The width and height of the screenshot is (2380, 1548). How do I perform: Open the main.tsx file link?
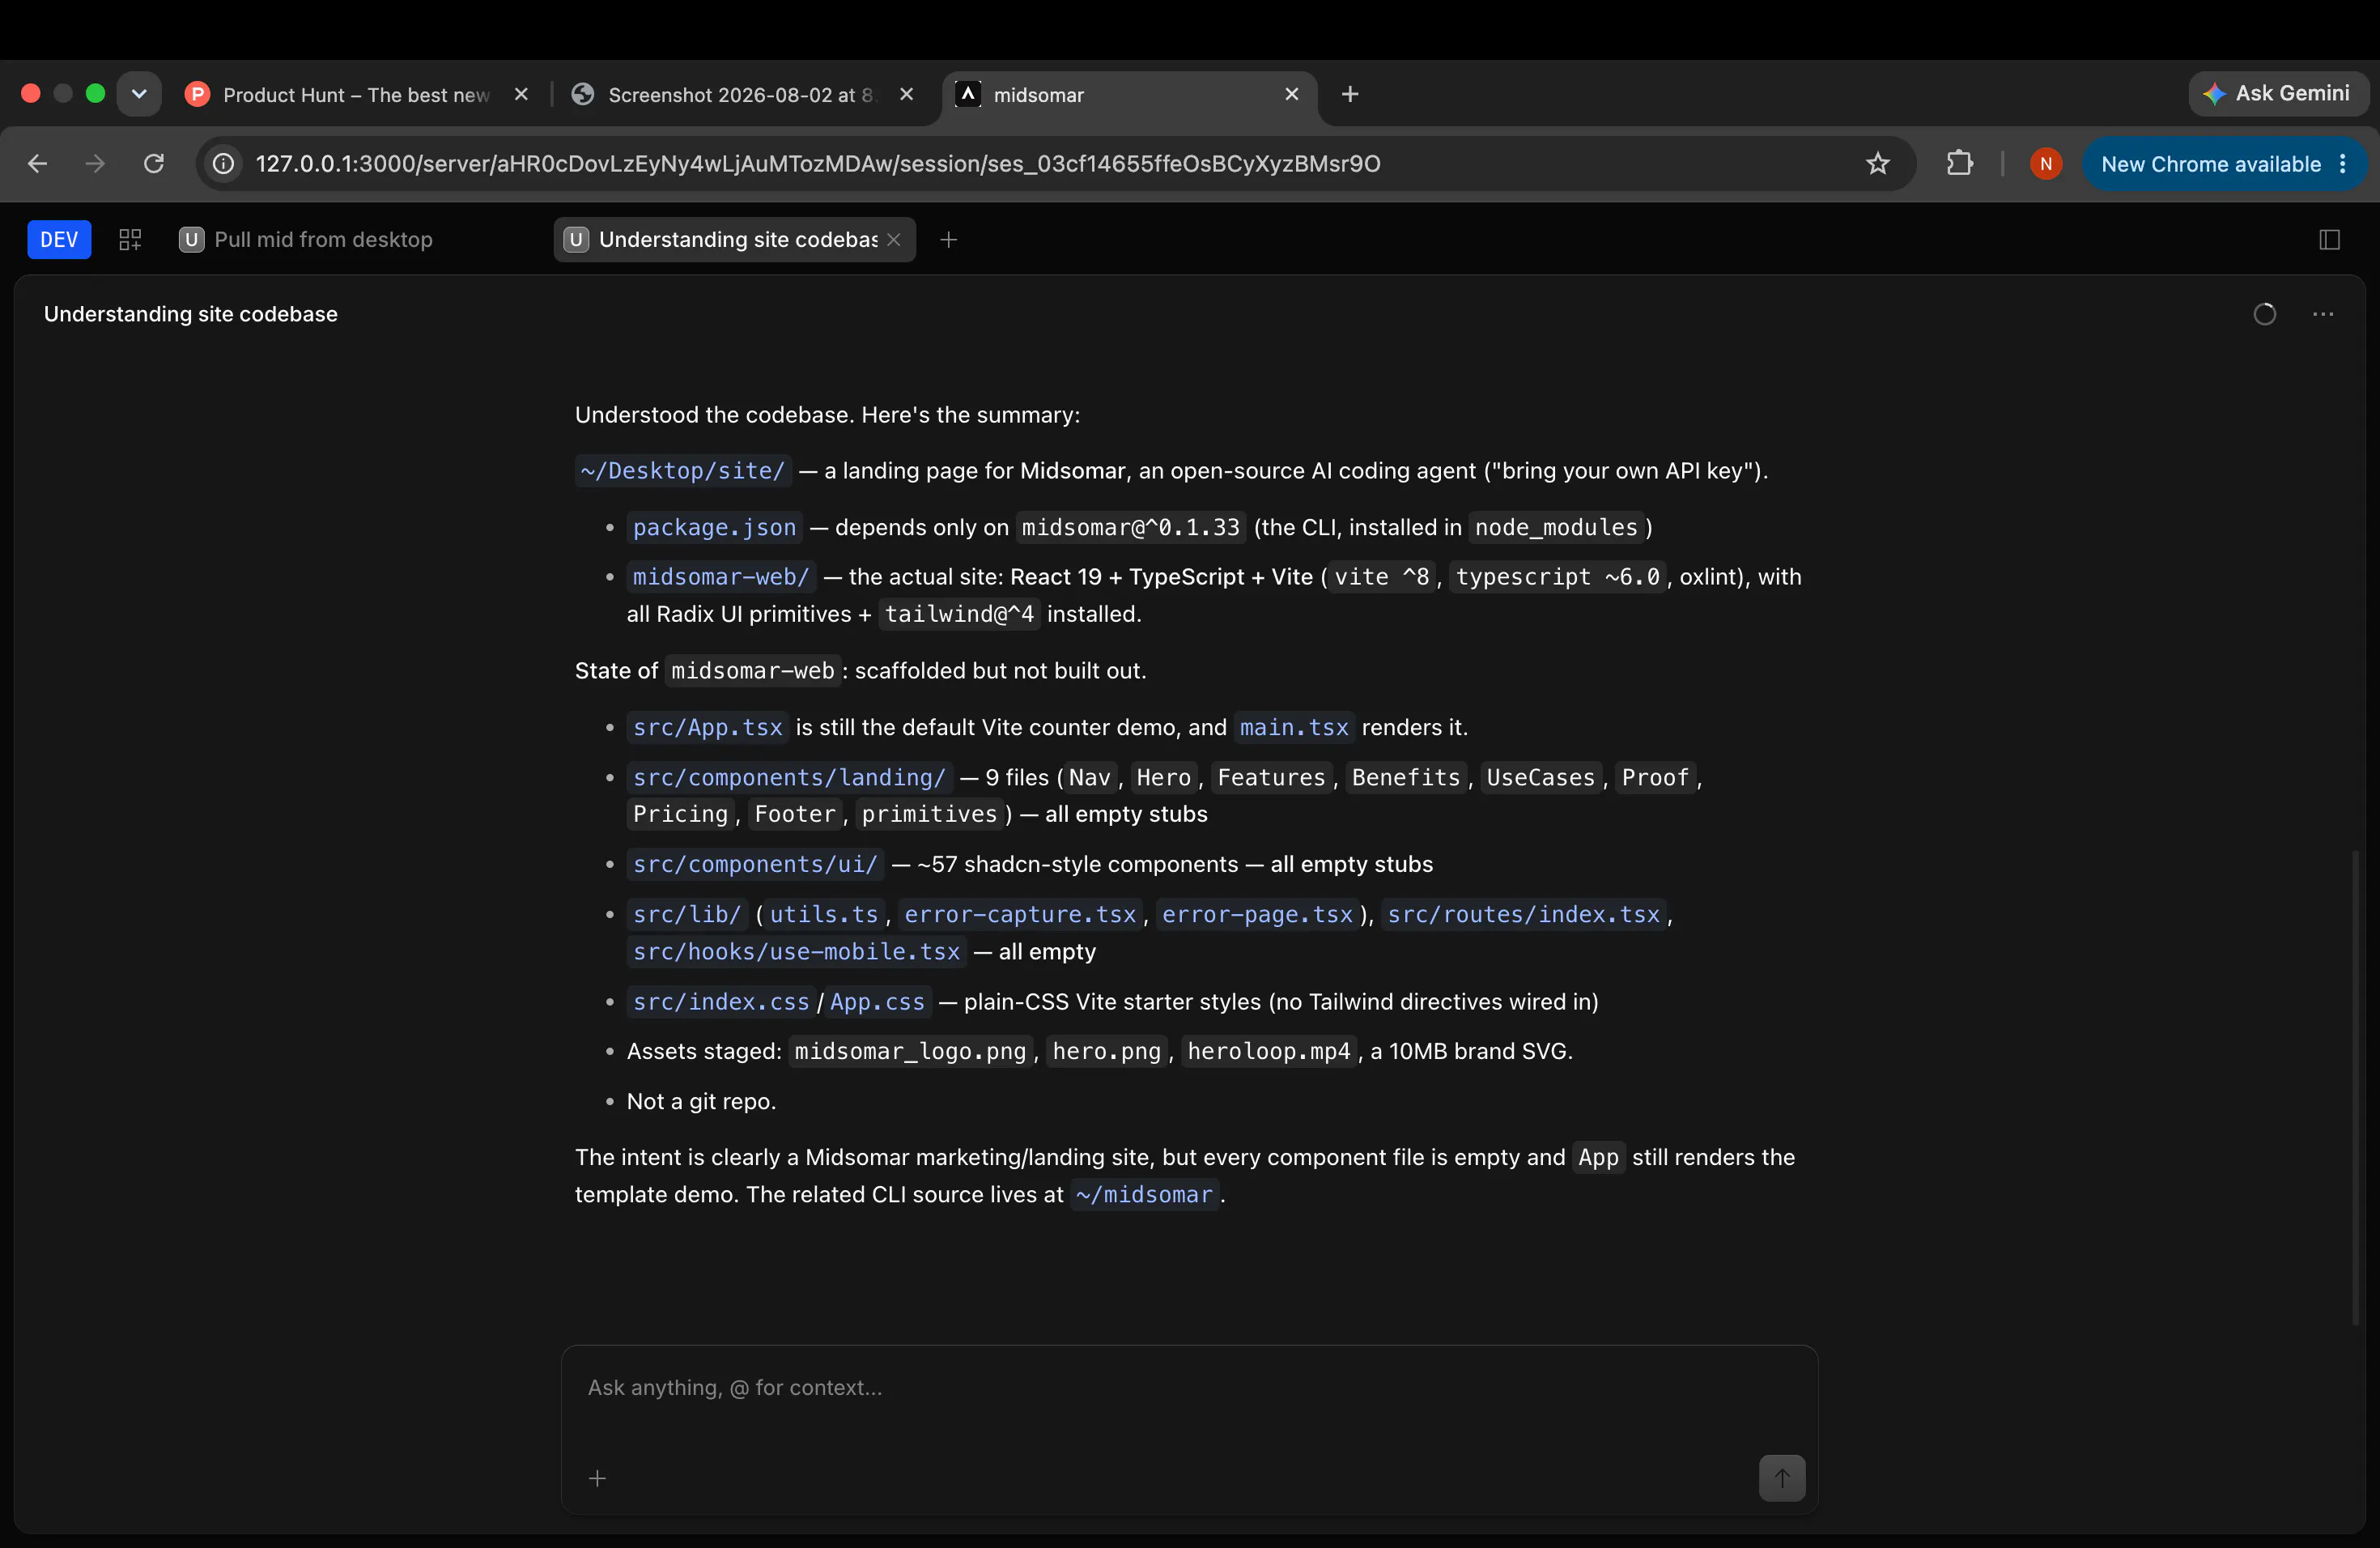[x=1294, y=727]
